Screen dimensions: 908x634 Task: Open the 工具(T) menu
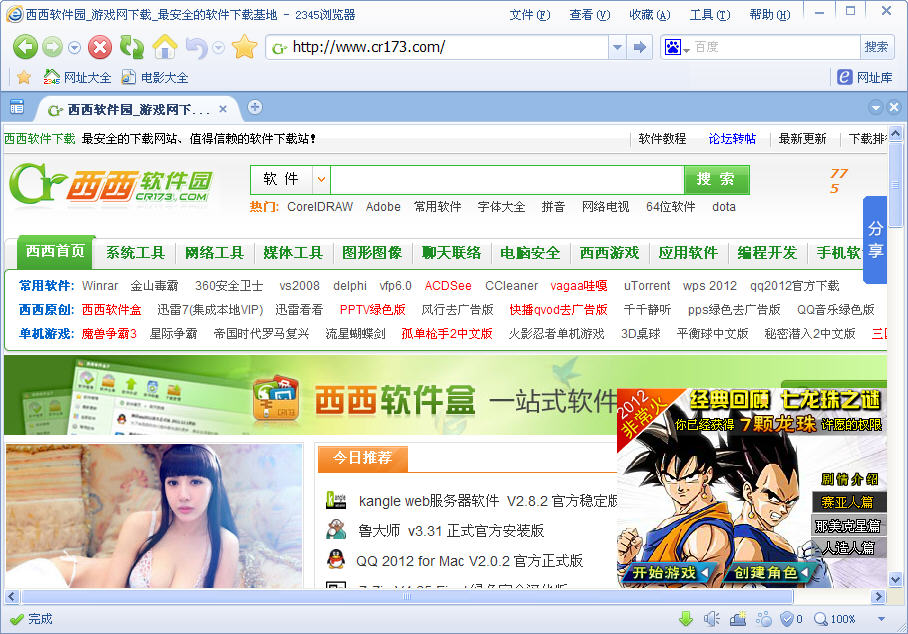[x=710, y=14]
